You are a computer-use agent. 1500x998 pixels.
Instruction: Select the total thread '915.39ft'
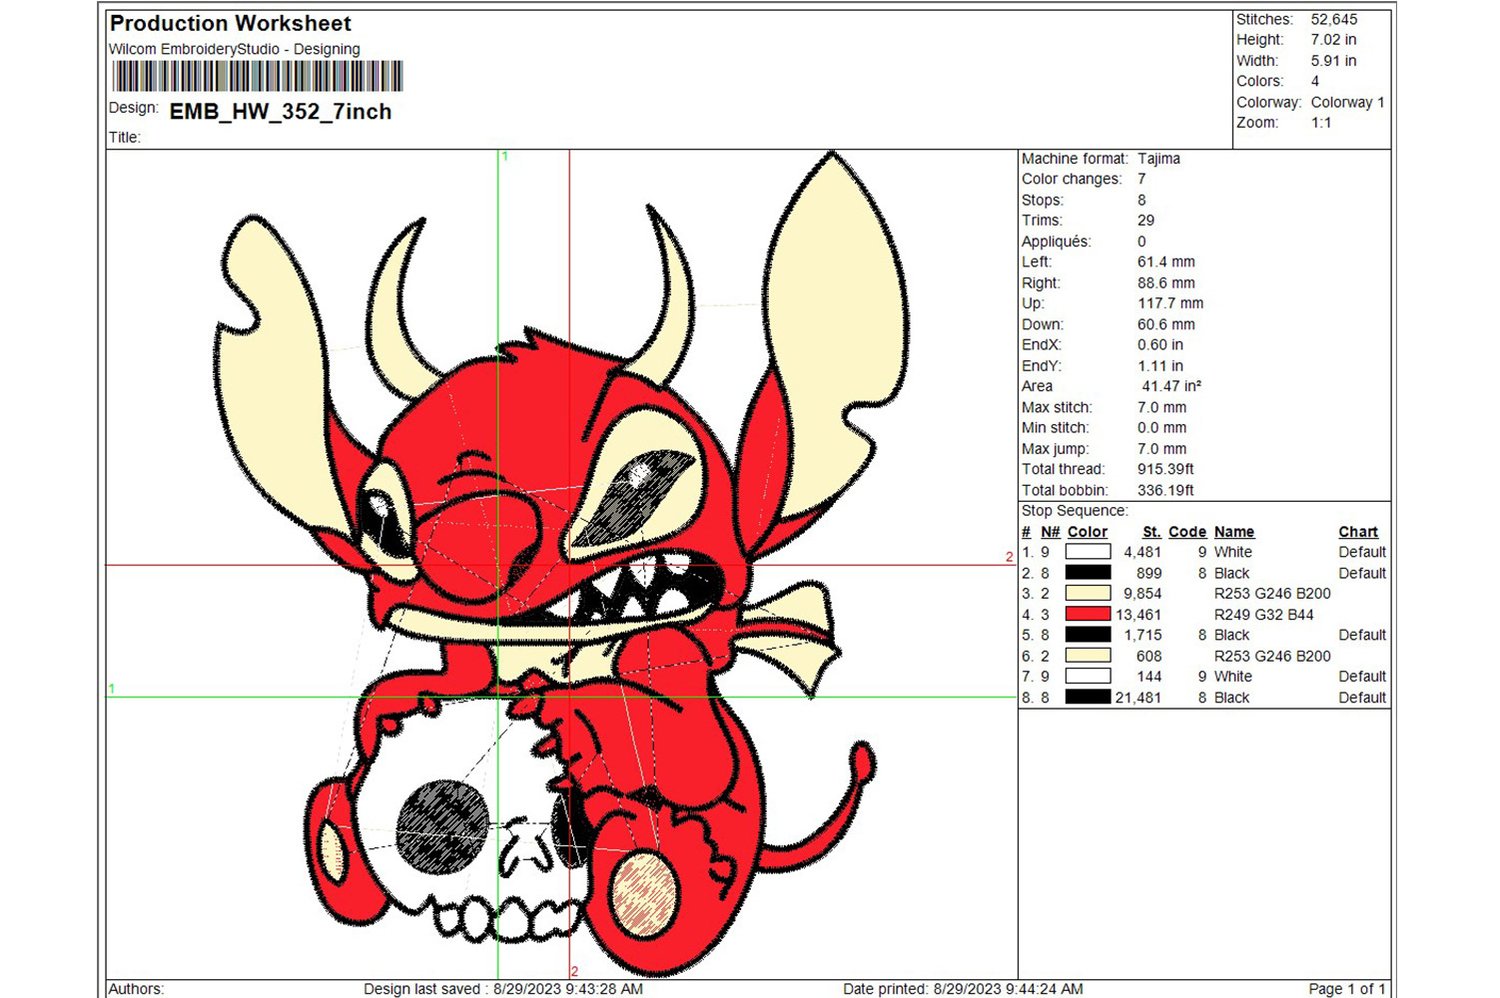pyautogui.click(x=1166, y=469)
